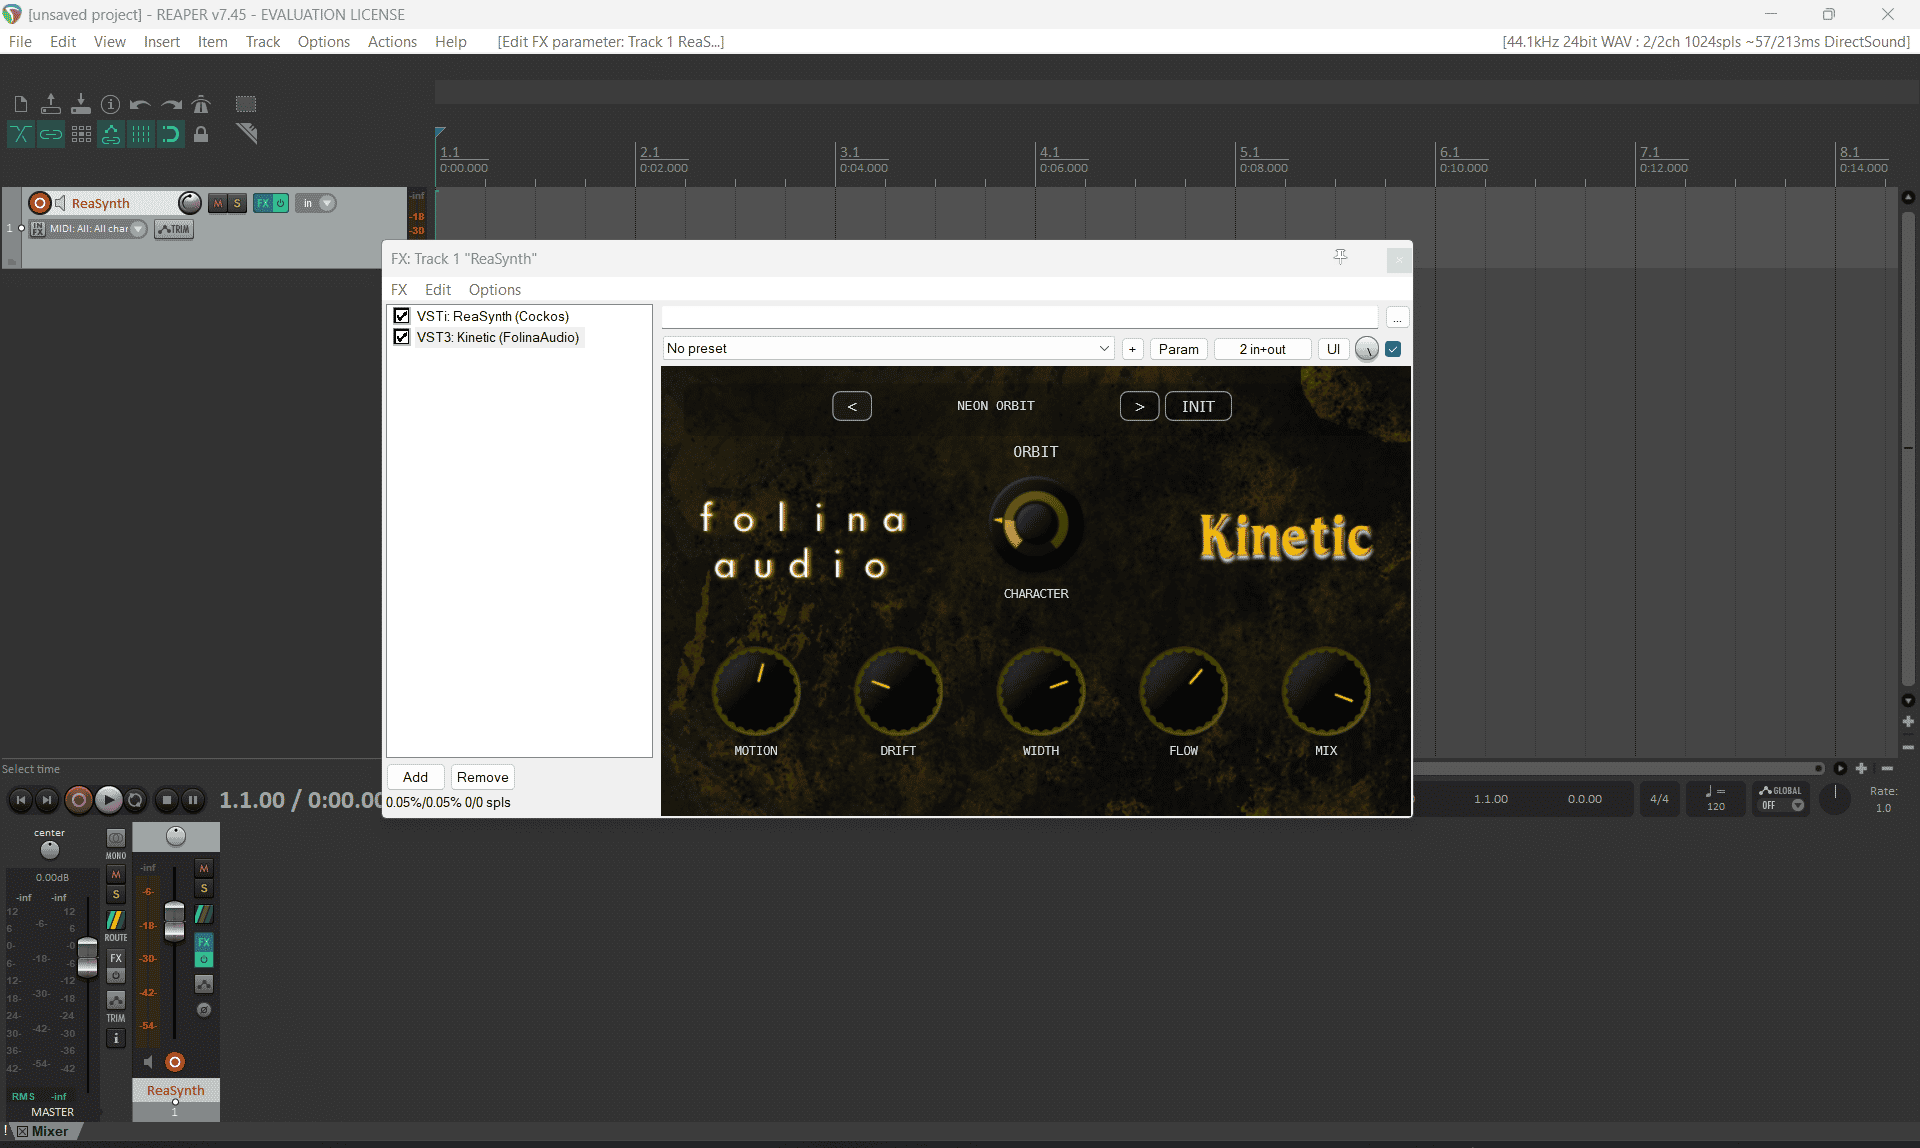Open project using the upload-arrow toolbar icon

tap(50, 104)
